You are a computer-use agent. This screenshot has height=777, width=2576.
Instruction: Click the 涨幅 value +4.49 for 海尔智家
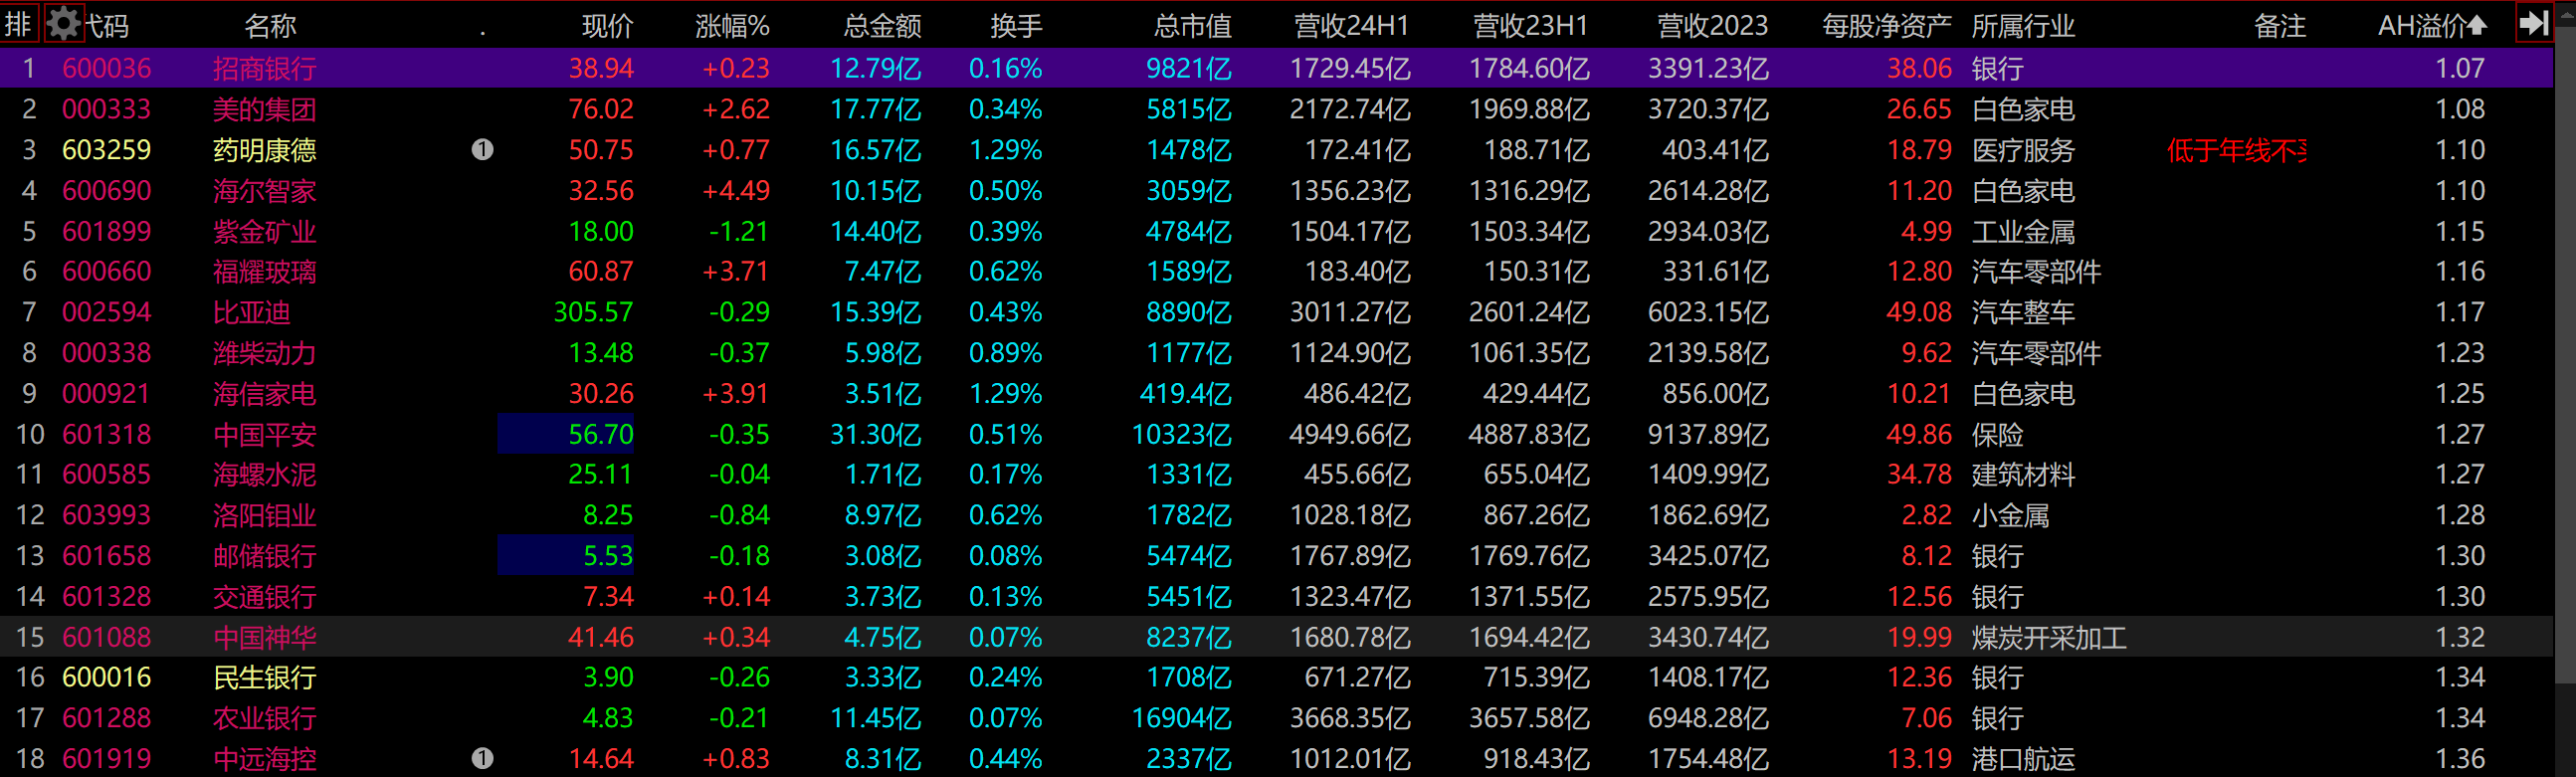736,190
